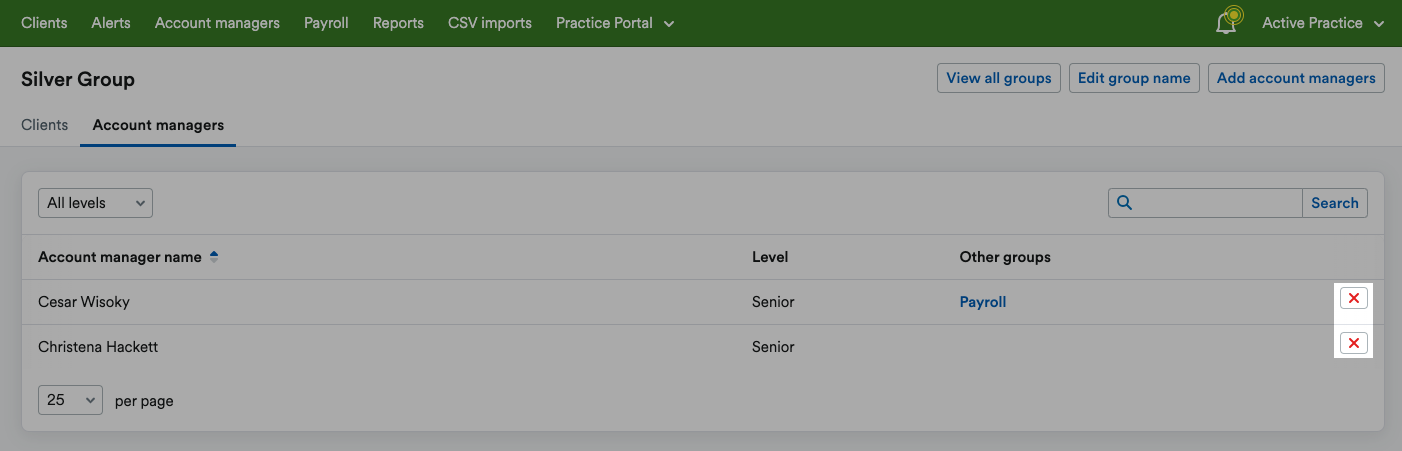Open Account managers in top navigation
Image resolution: width=1402 pixels, height=451 pixels.
click(217, 23)
